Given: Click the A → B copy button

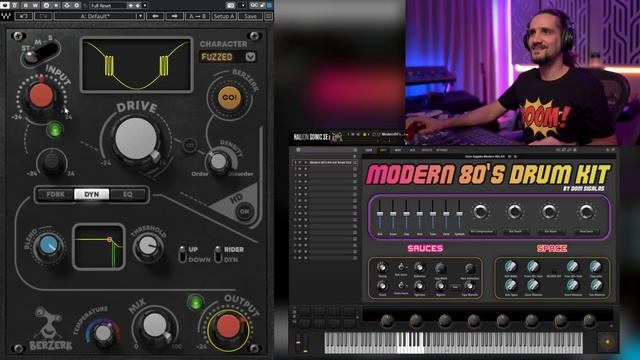Looking at the screenshot, I should click(198, 16).
